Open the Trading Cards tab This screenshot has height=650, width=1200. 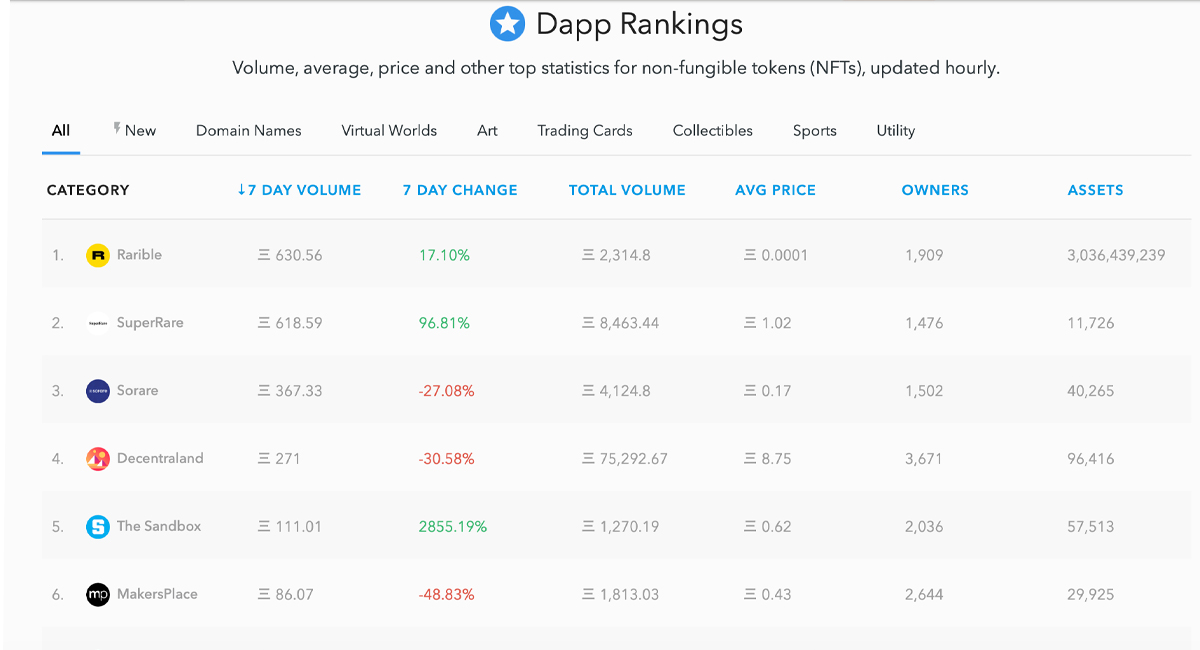click(585, 130)
